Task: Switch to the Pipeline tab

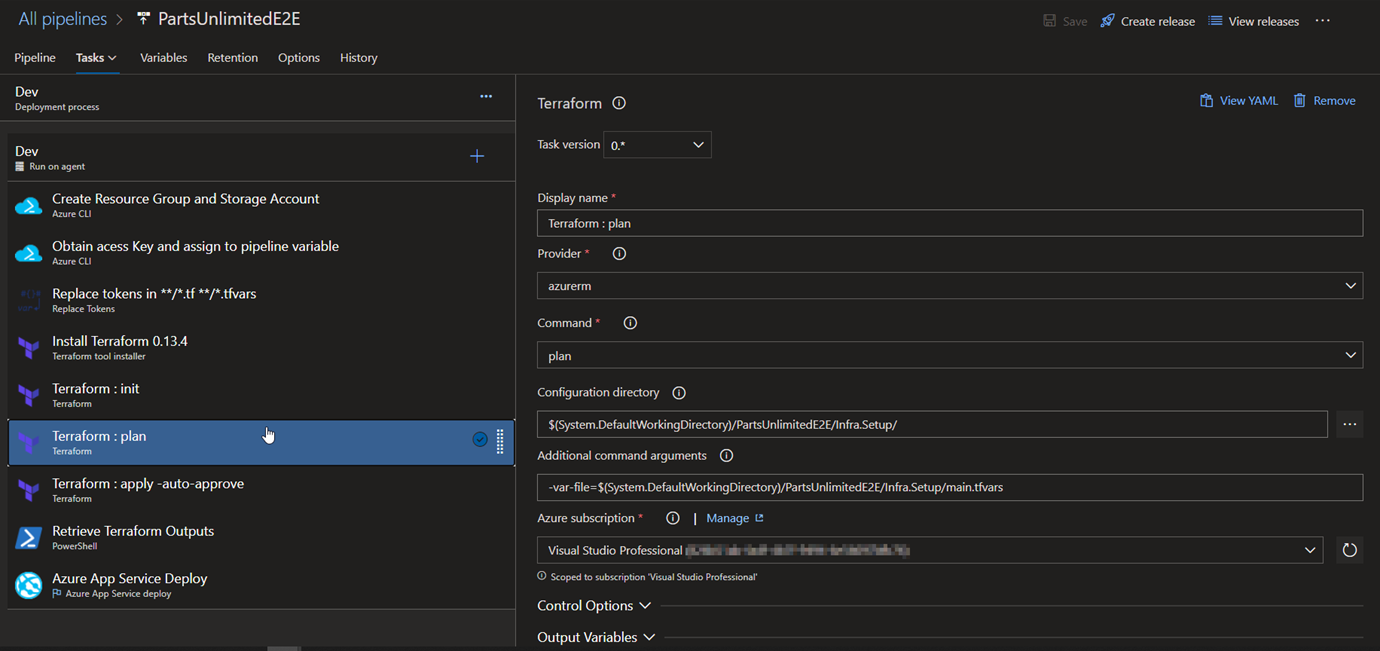Action: pyautogui.click(x=35, y=58)
